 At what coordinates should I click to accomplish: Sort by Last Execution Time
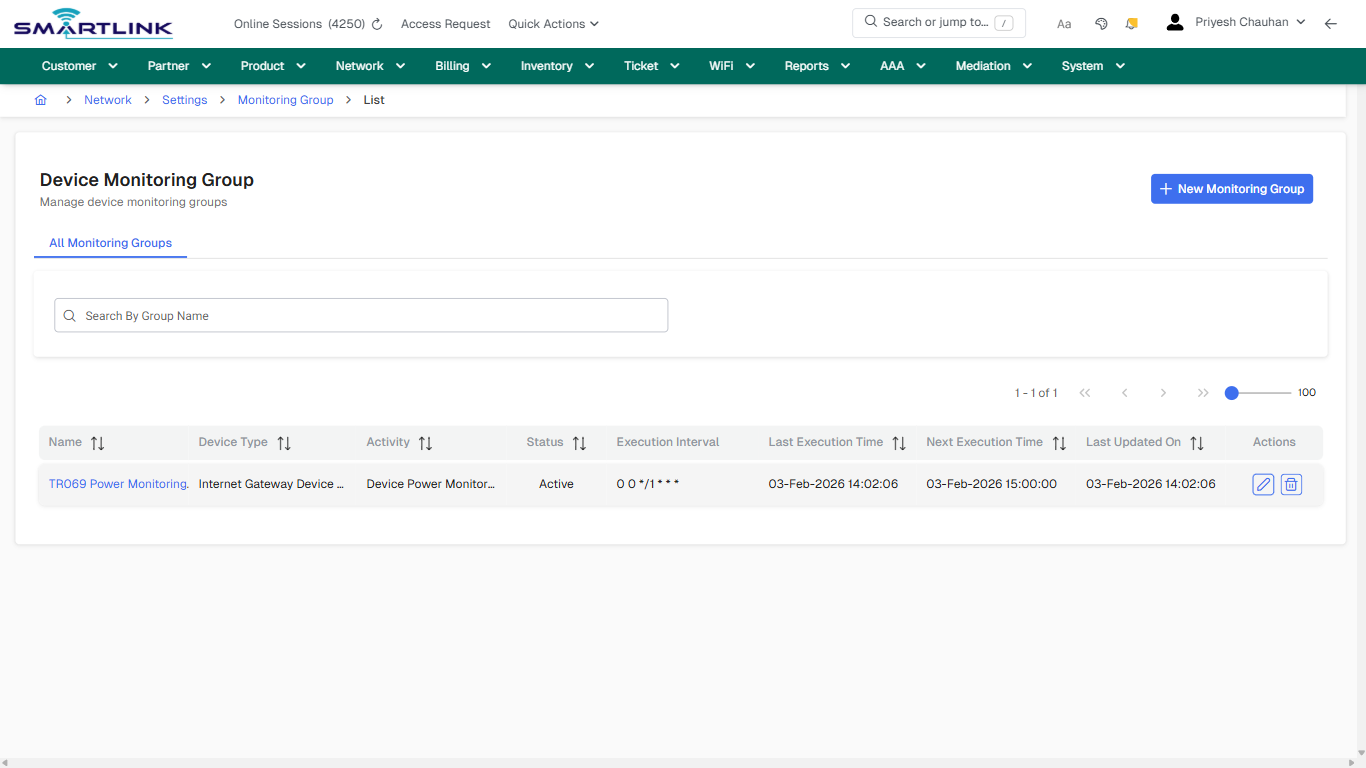click(x=900, y=442)
